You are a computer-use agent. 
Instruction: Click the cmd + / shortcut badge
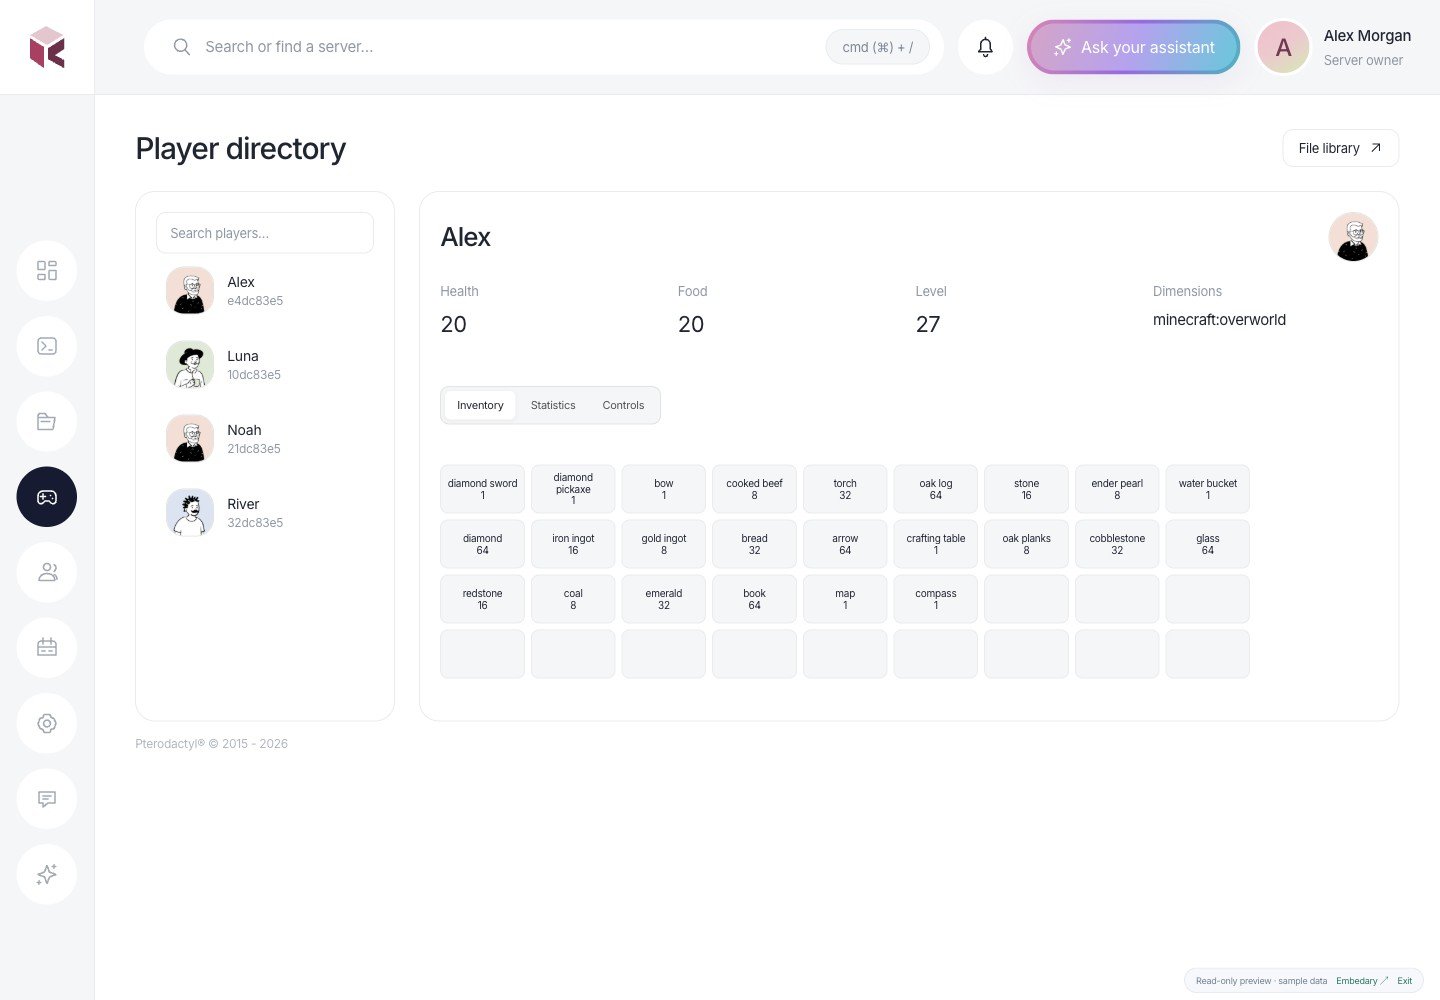click(877, 47)
